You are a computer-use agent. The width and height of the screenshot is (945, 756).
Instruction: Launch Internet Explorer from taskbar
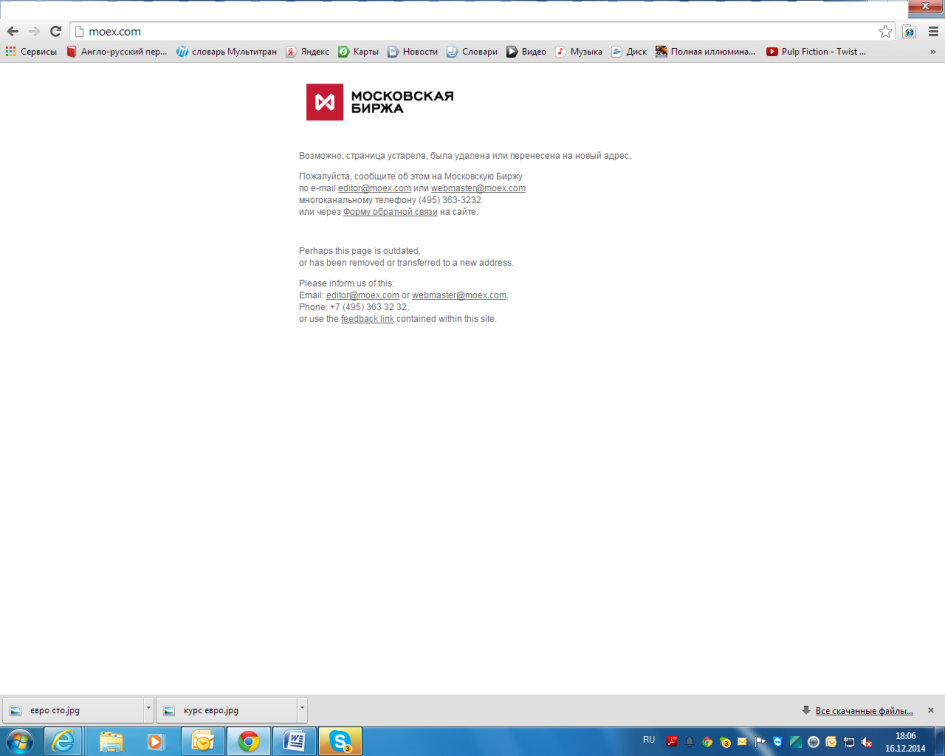pyautogui.click(x=63, y=742)
